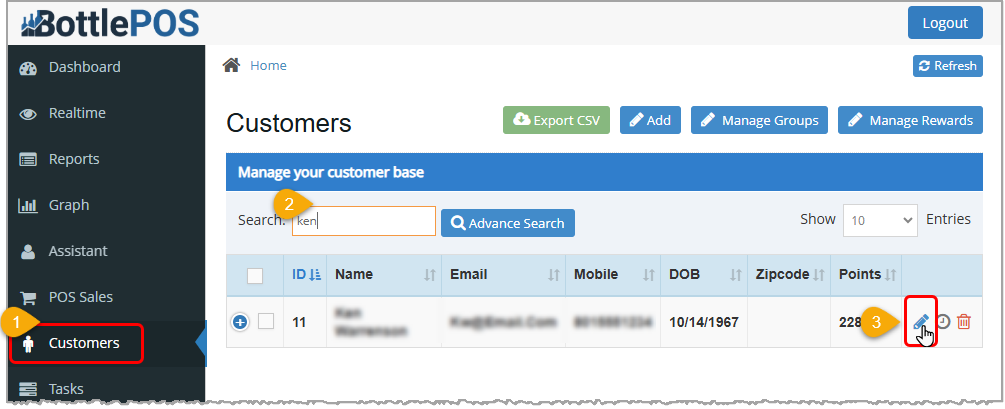Sort by Mobile column arrows

click(649, 275)
